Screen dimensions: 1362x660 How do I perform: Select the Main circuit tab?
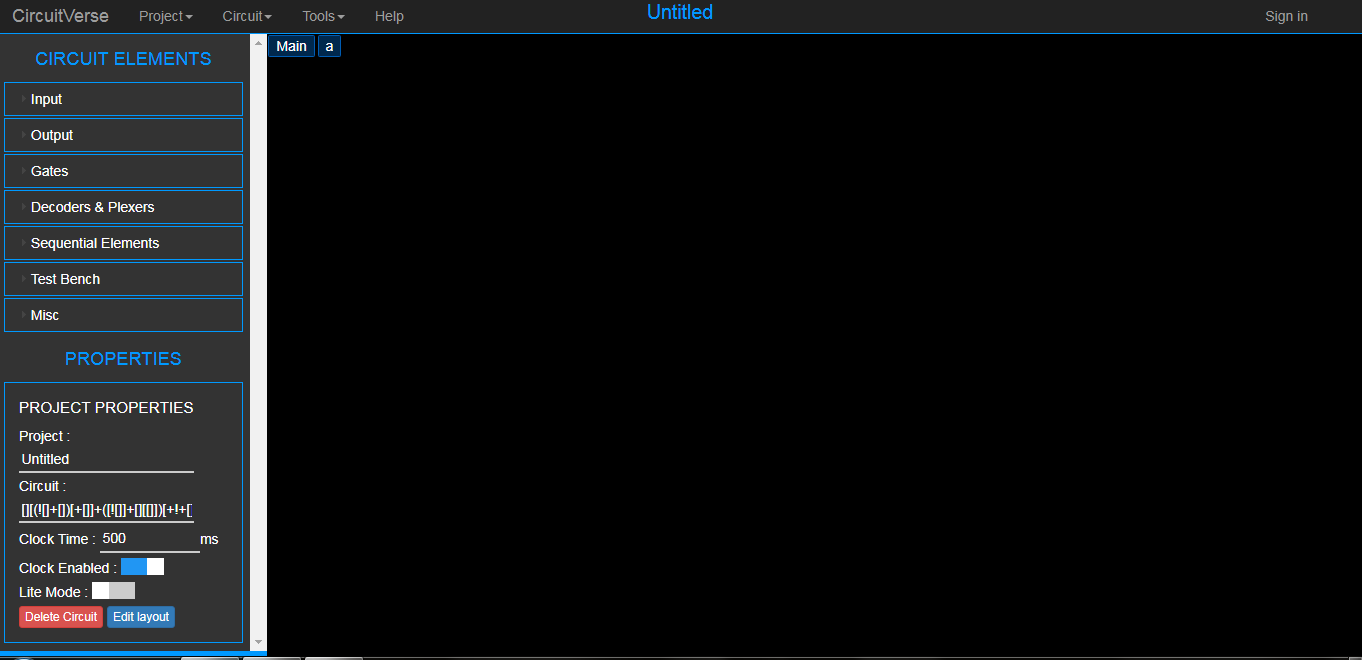click(x=291, y=46)
